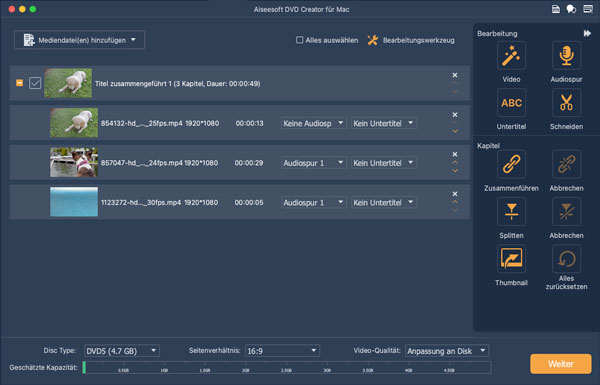Image resolution: width=600 pixels, height=385 pixels.
Task: Click the Weiter button
Action: pos(561,364)
